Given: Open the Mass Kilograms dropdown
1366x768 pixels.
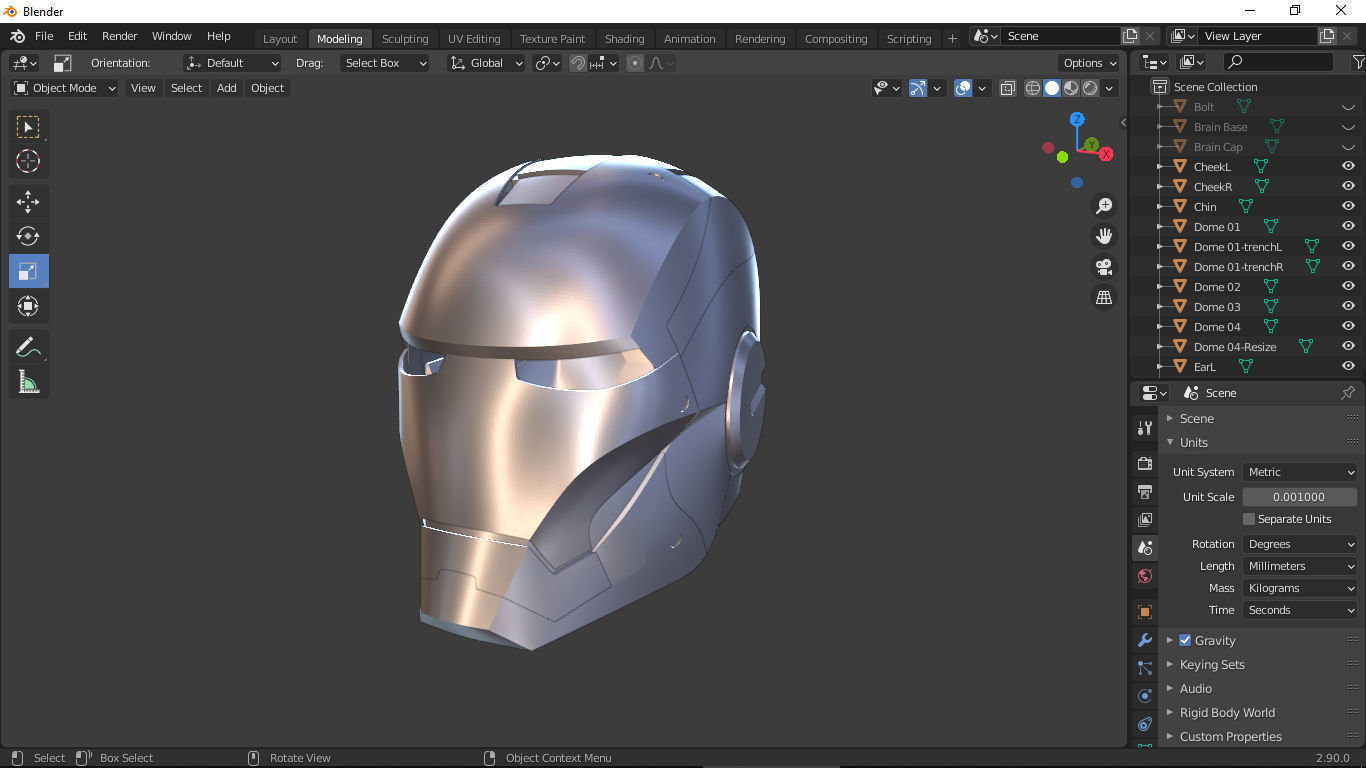Looking at the screenshot, I should [1300, 588].
